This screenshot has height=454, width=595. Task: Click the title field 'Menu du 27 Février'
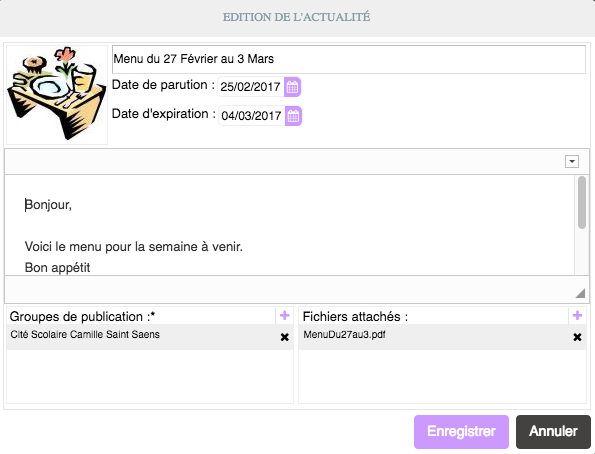[x=349, y=59]
